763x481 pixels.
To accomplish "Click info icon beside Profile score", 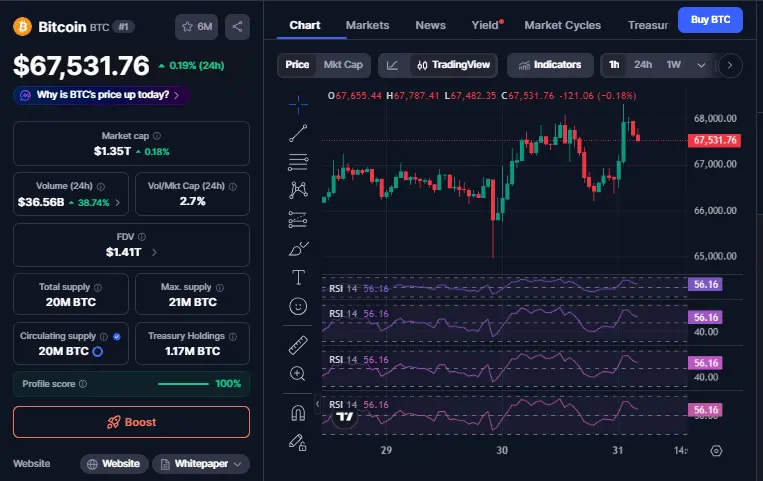I will click(83, 384).
